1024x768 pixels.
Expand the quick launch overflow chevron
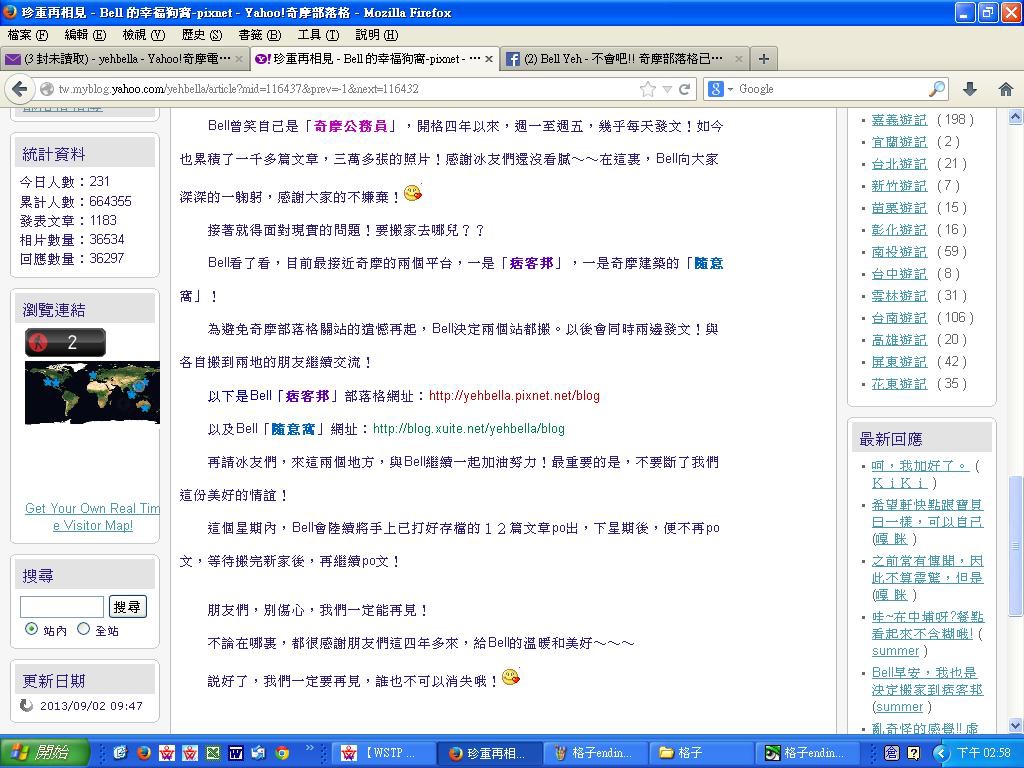point(310,747)
